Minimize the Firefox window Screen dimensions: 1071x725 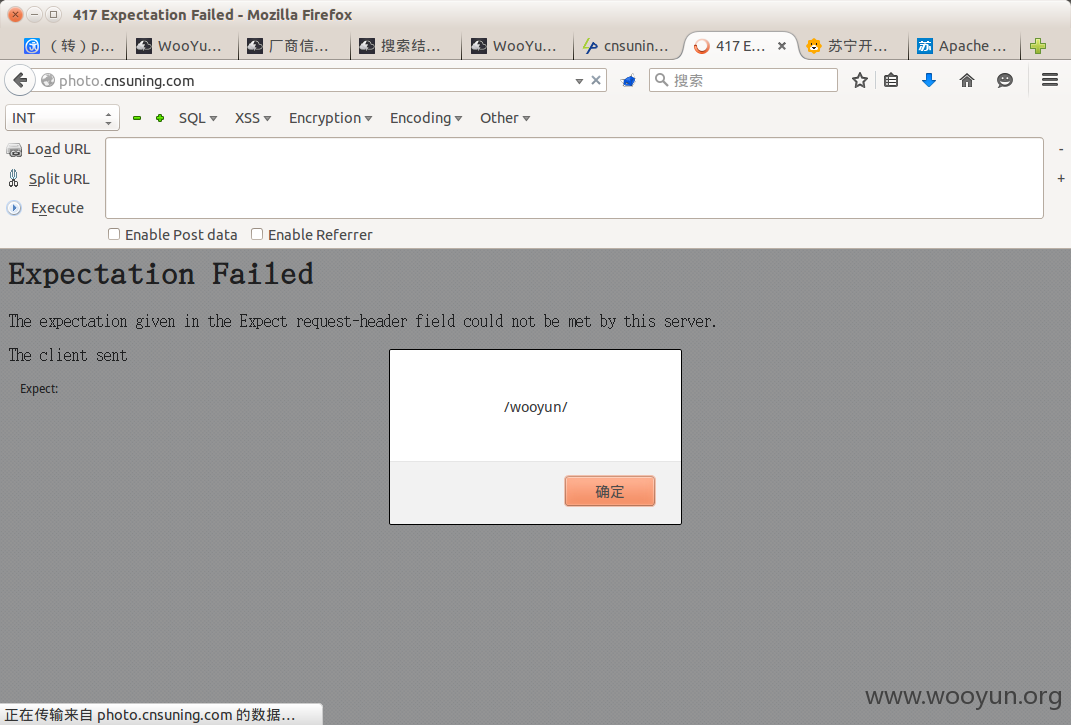tap(34, 14)
